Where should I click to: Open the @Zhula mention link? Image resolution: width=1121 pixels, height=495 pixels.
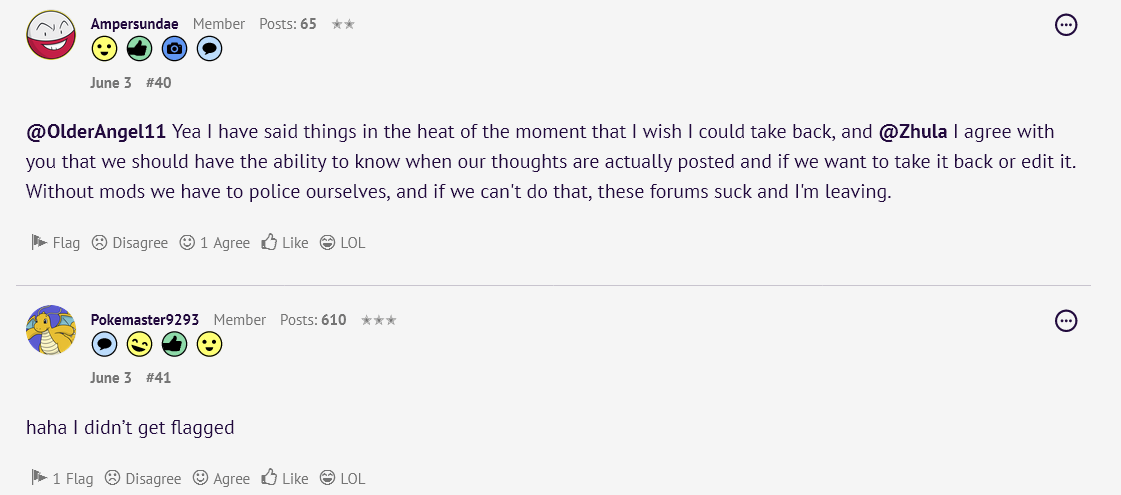pyautogui.click(x=913, y=132)
